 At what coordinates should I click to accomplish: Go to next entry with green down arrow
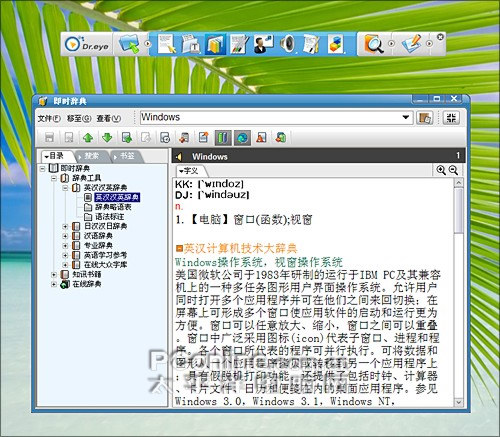[107, 137]
